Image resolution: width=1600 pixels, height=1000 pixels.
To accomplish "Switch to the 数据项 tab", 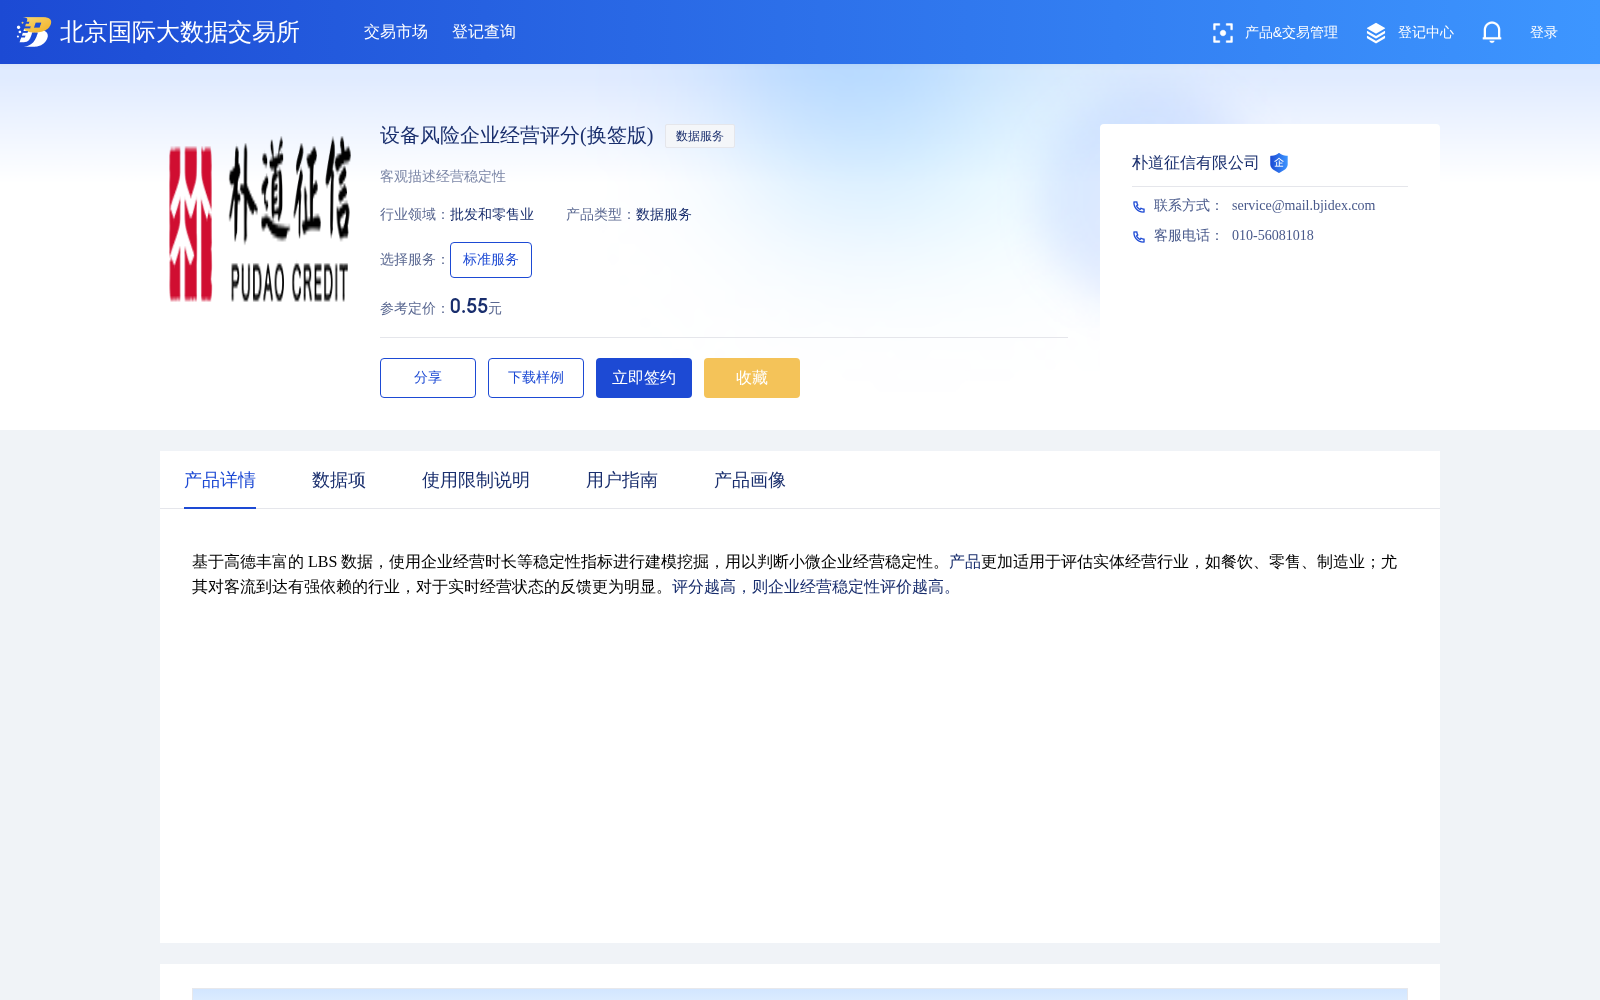I will click(x=339, y=480).
